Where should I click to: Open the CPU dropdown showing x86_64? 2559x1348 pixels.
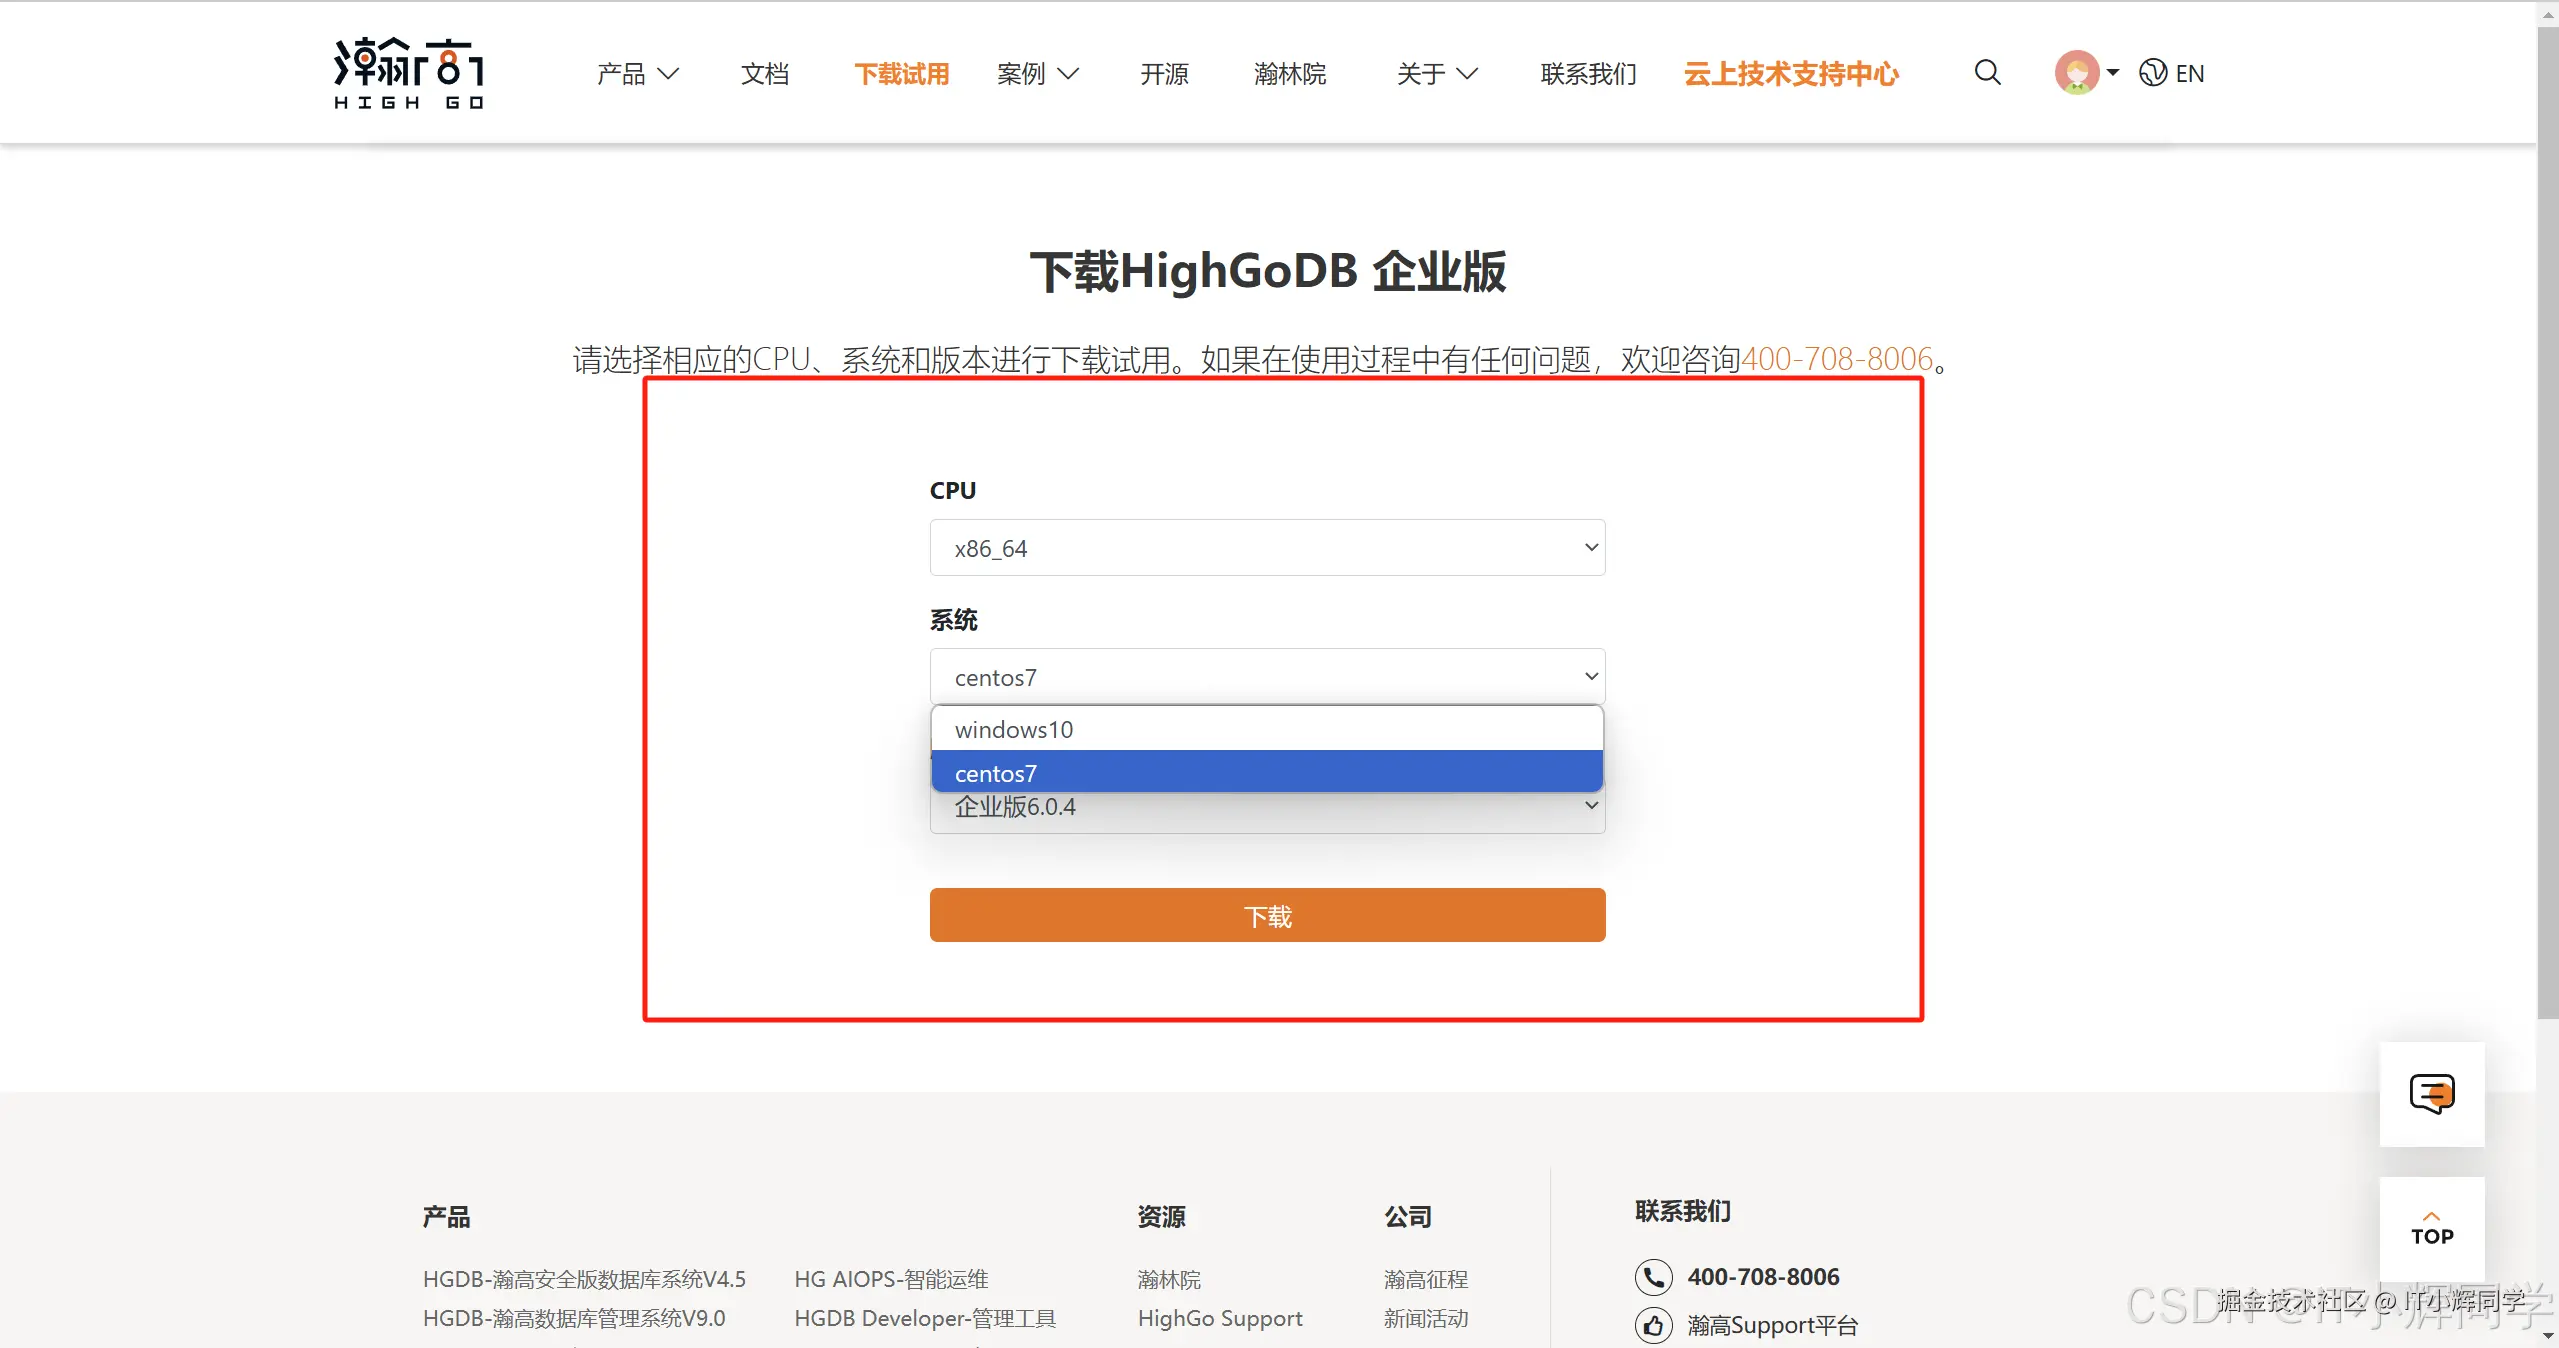(x=1265, y=547)
